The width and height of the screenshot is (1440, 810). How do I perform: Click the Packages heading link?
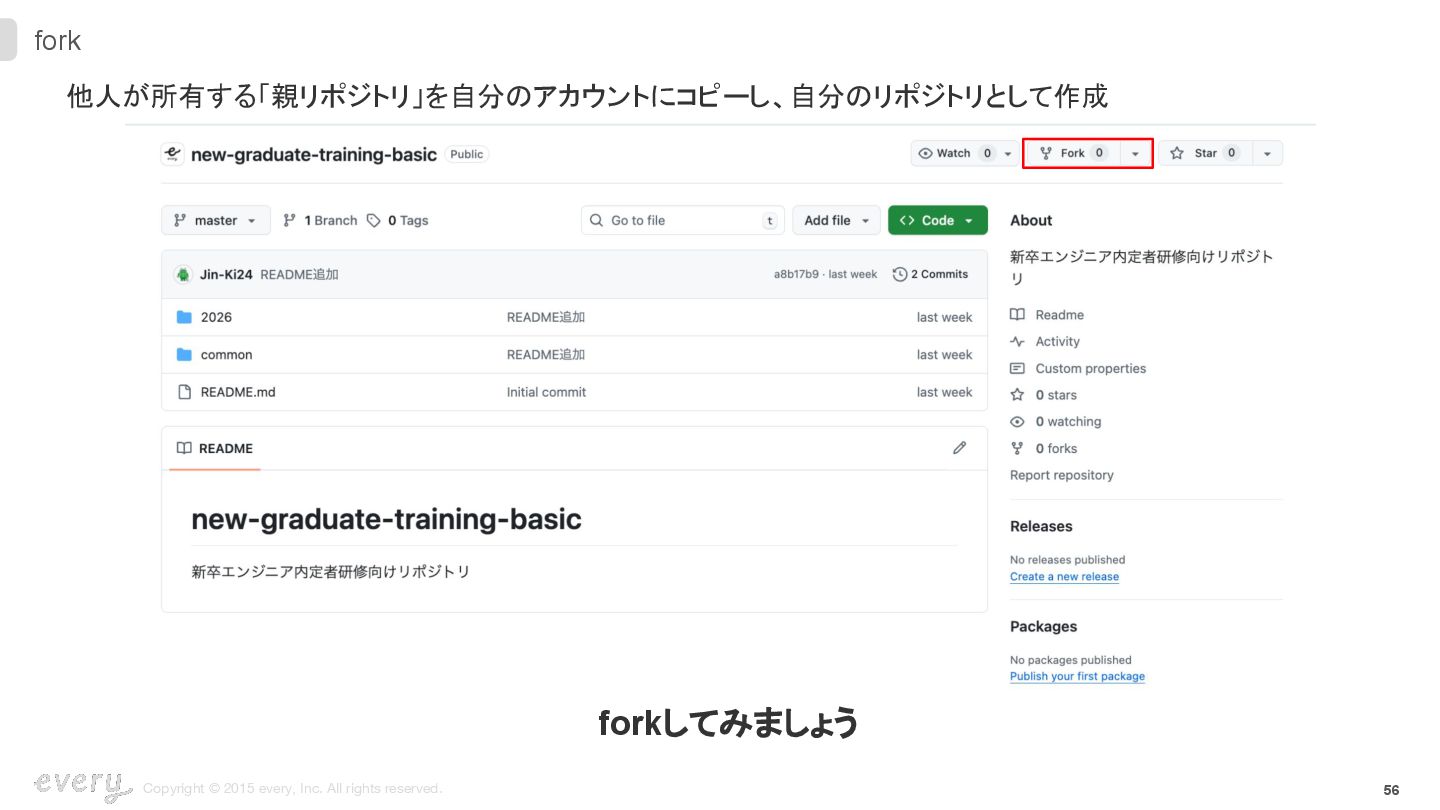pyautogui.click(x=1043, y=626)
